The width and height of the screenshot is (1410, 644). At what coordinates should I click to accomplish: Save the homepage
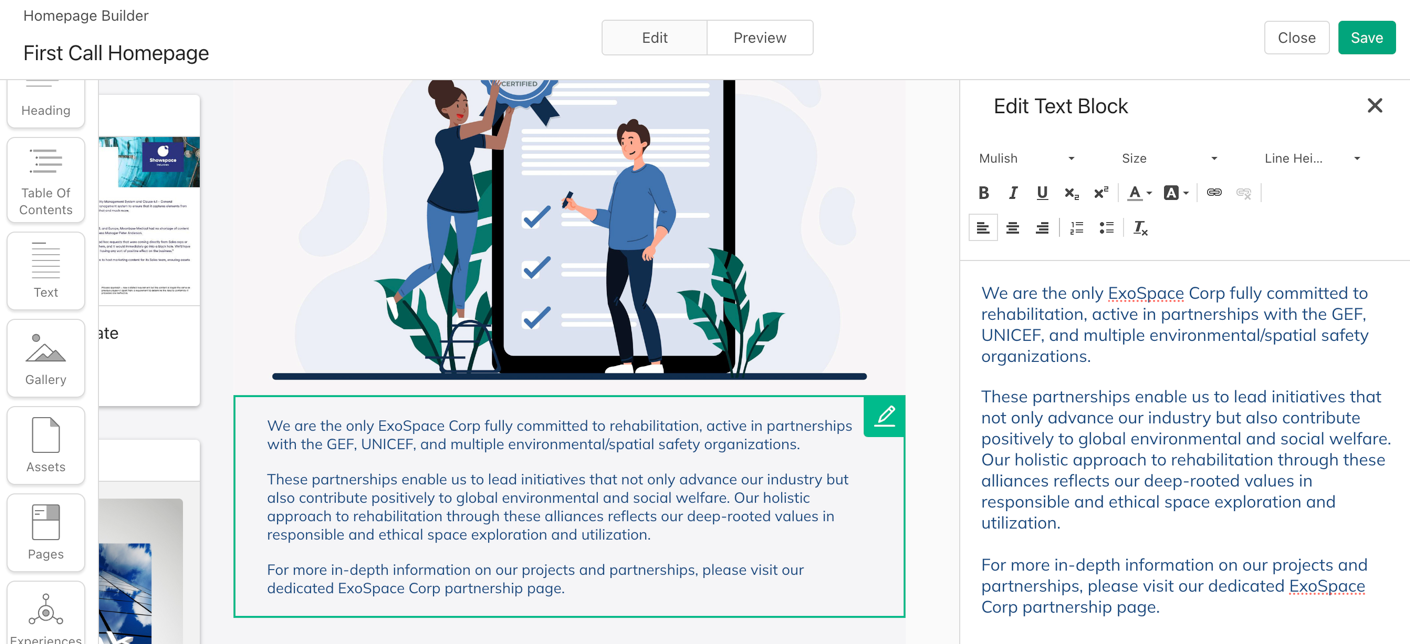[x=1367, y=38]
